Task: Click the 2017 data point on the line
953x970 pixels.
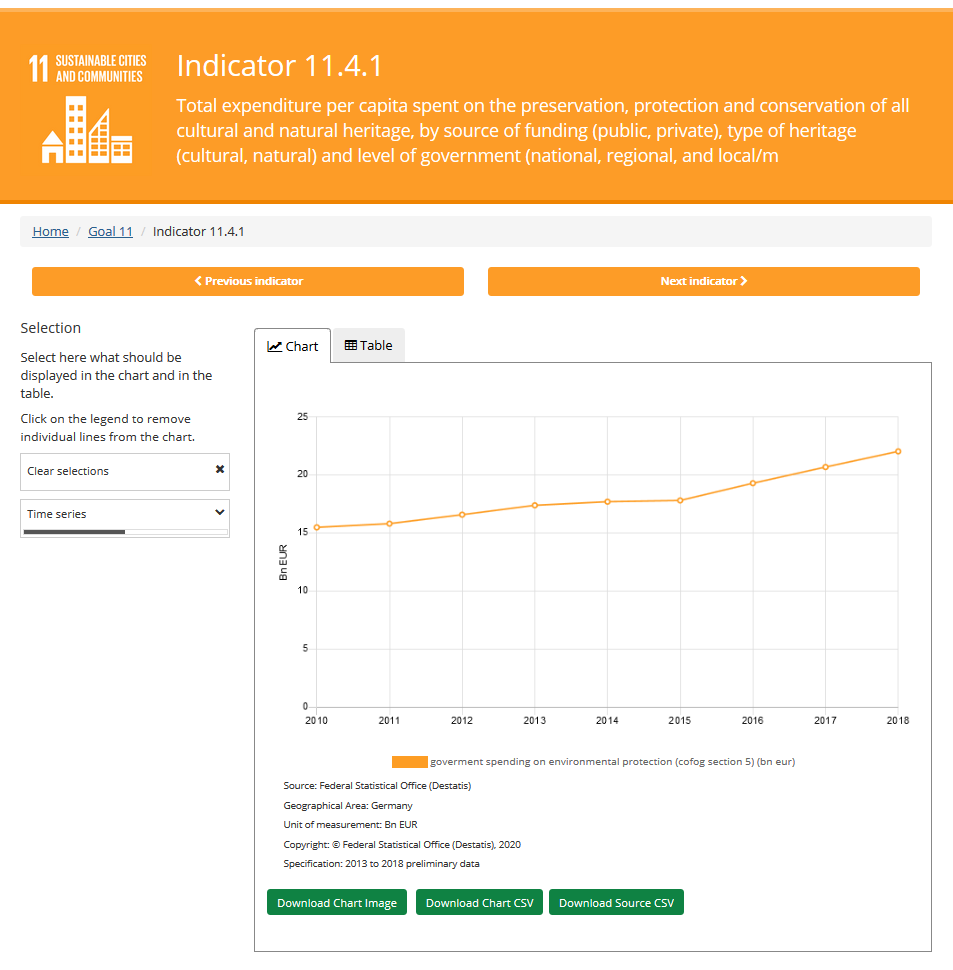Action: [x=826, y=467]
